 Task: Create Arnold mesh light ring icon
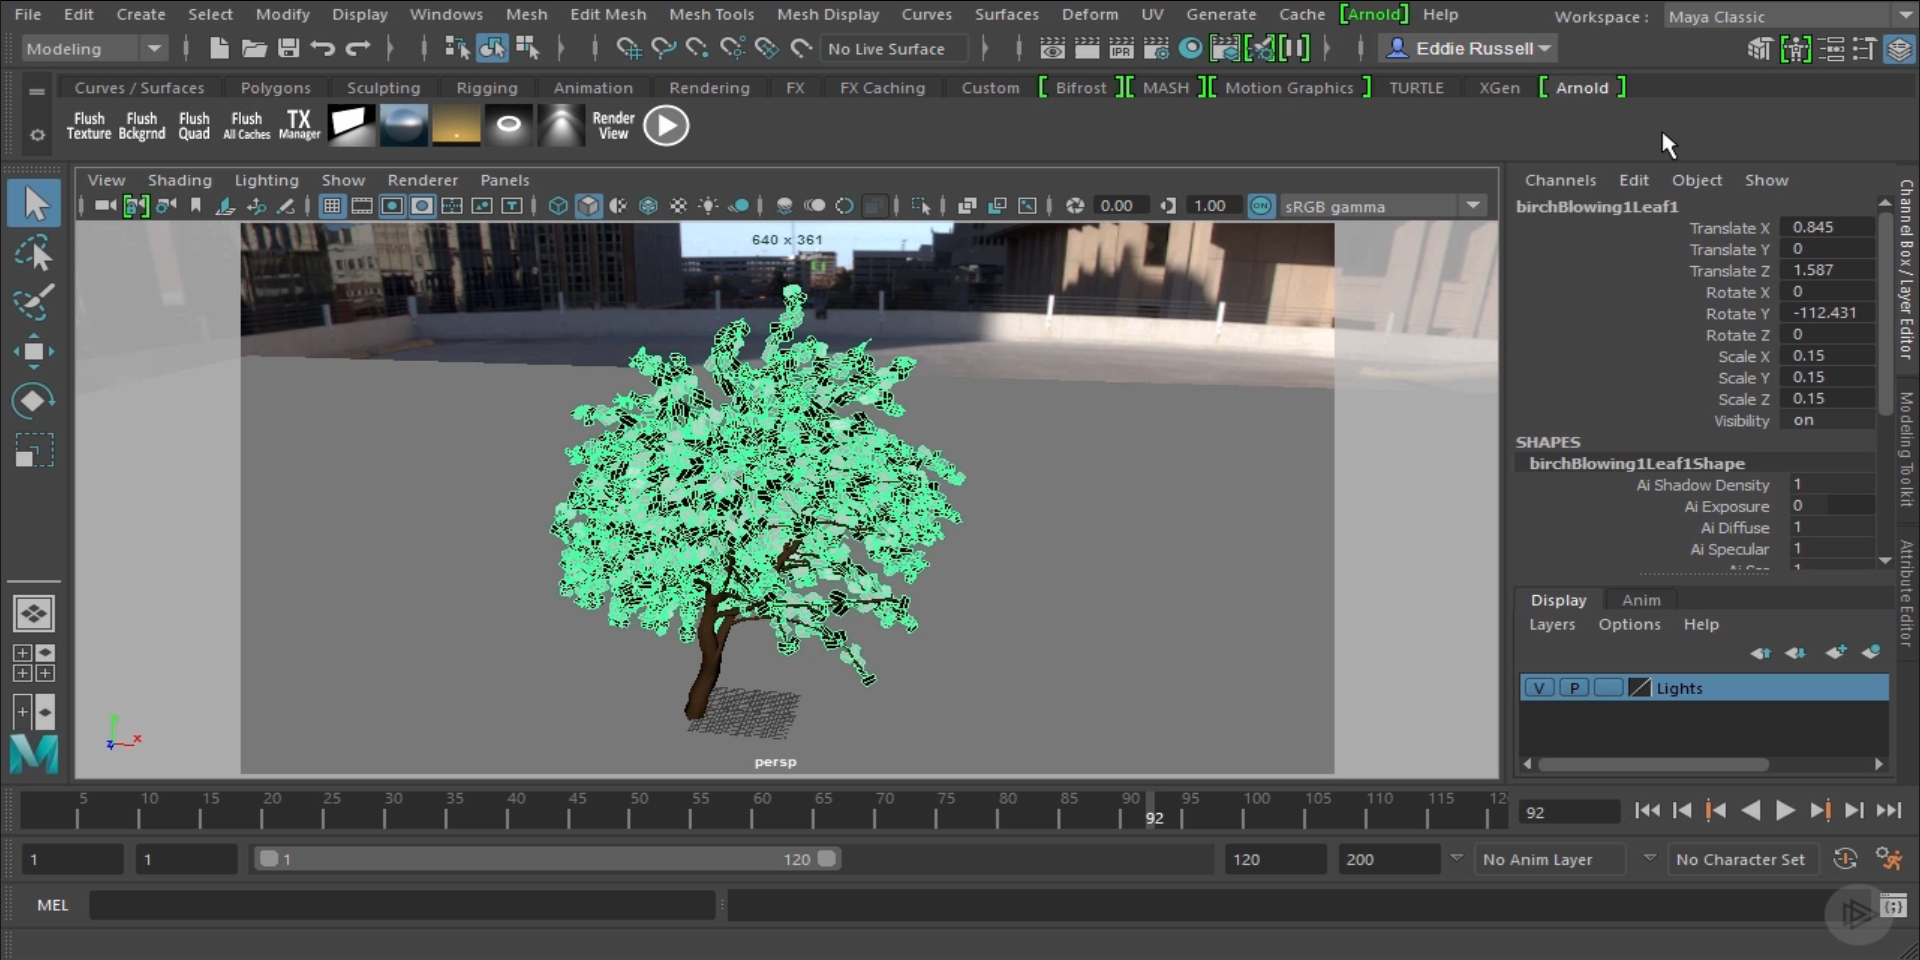pos(508,126)
